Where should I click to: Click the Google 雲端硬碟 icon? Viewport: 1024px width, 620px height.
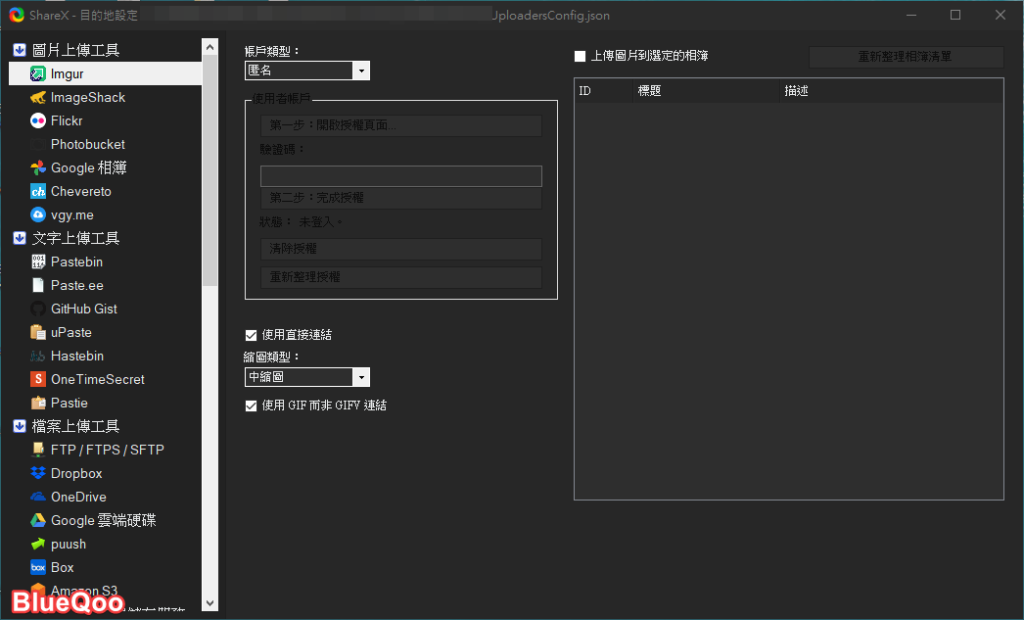pos(38,520)
